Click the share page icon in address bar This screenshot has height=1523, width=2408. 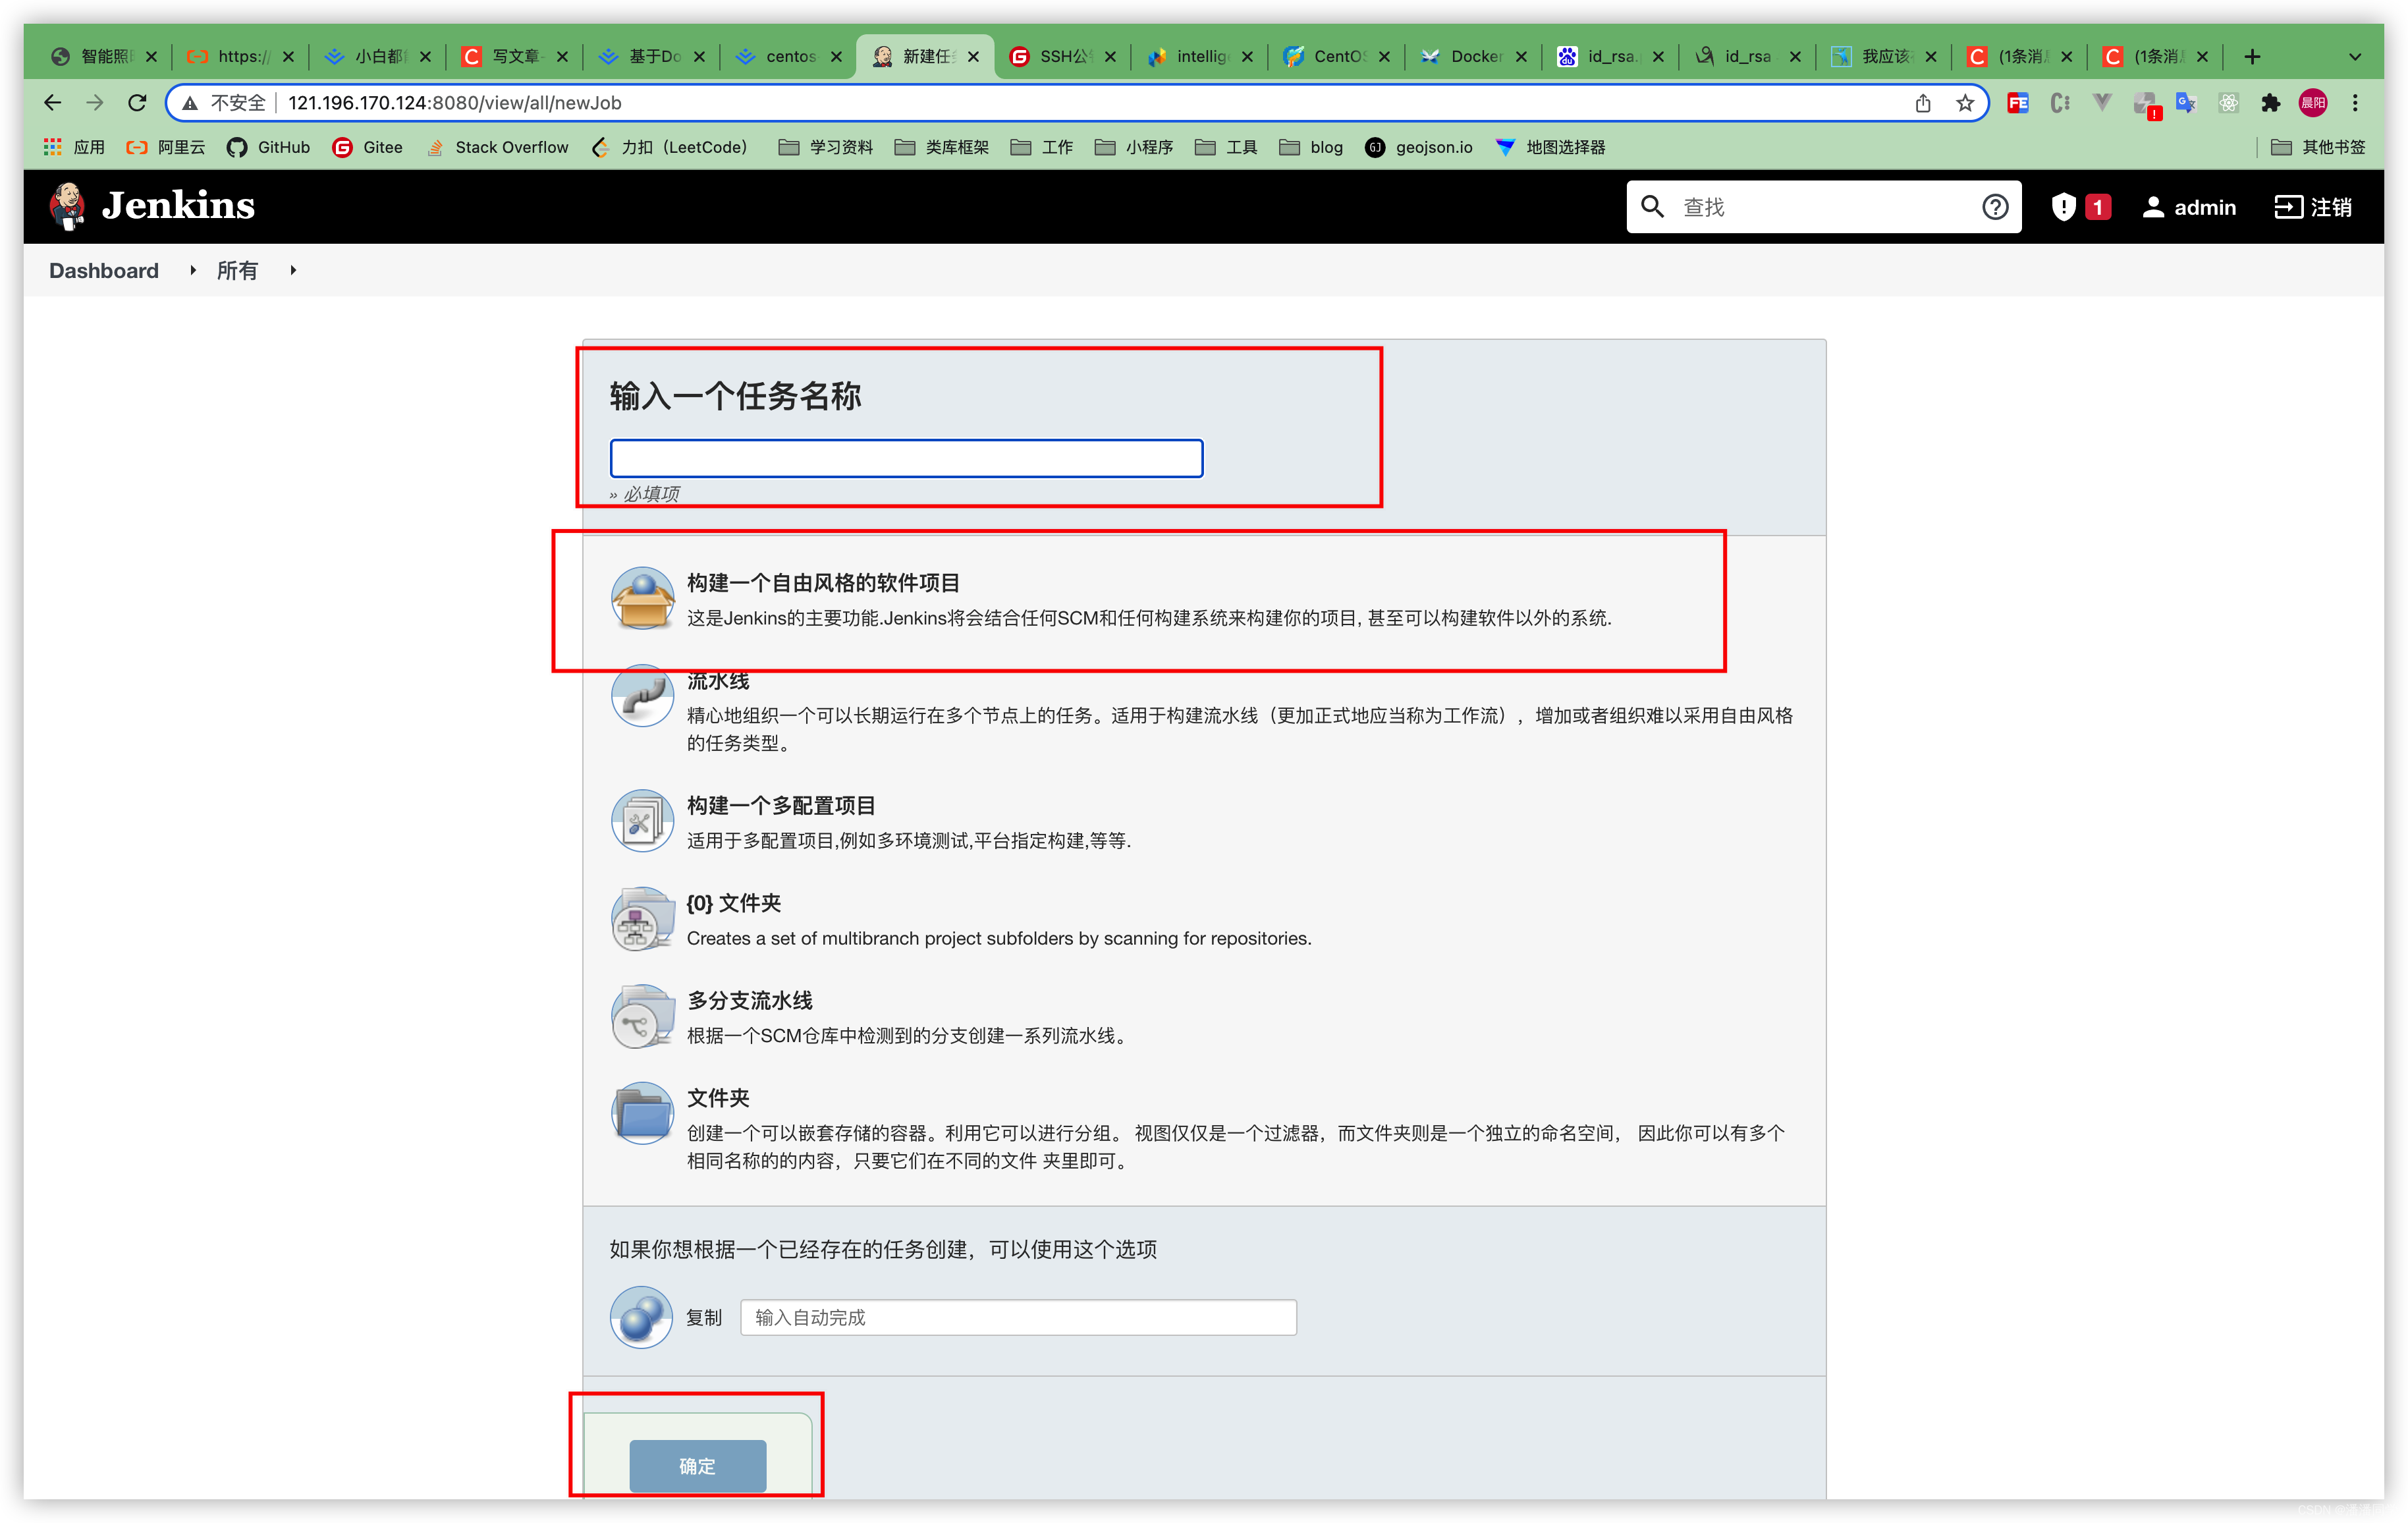point(1923,103)
